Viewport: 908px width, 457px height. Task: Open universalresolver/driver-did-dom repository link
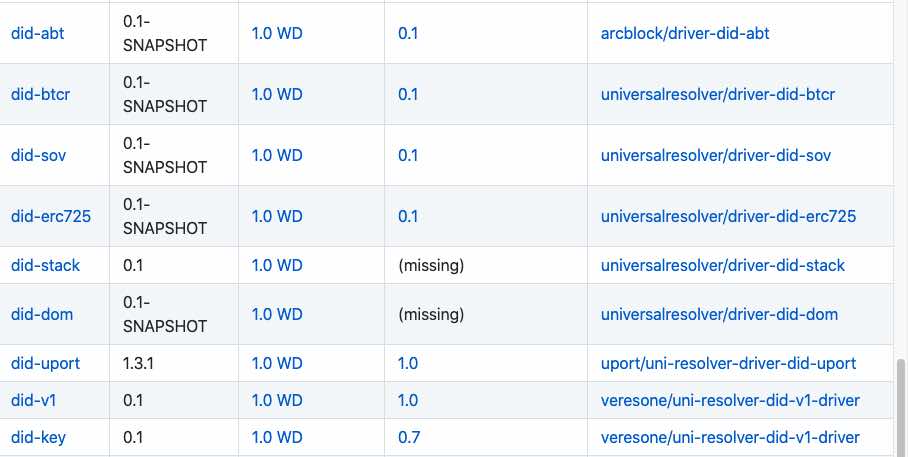(x=719, y=314)
